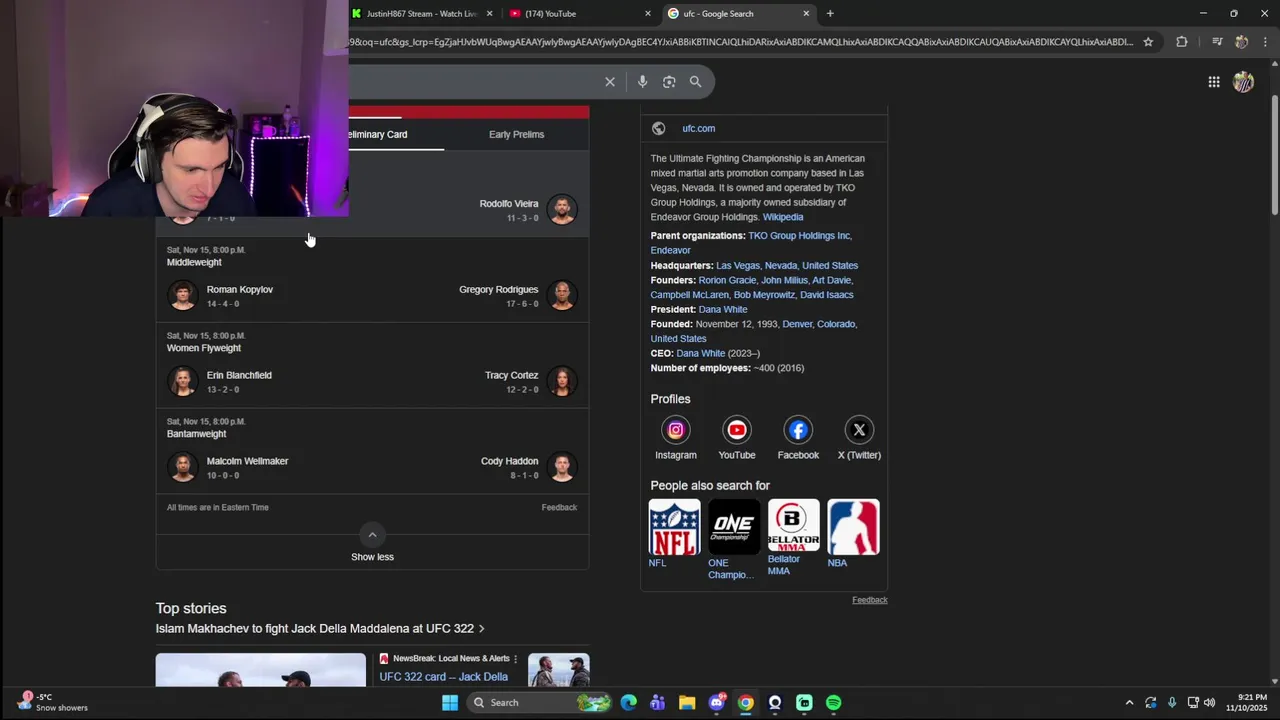
Task: Open ONE Championship related search
Action: 734,540
